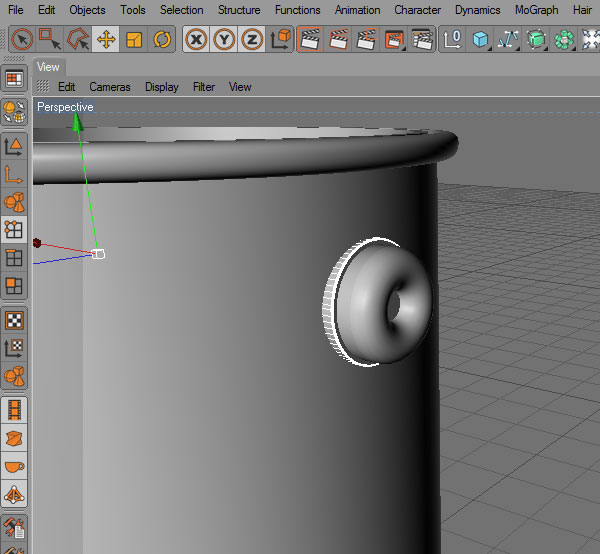The height and width of the screenshot is (554, 600).
Task: Click the torus knob on the cylinder
Action: [383, 303]
